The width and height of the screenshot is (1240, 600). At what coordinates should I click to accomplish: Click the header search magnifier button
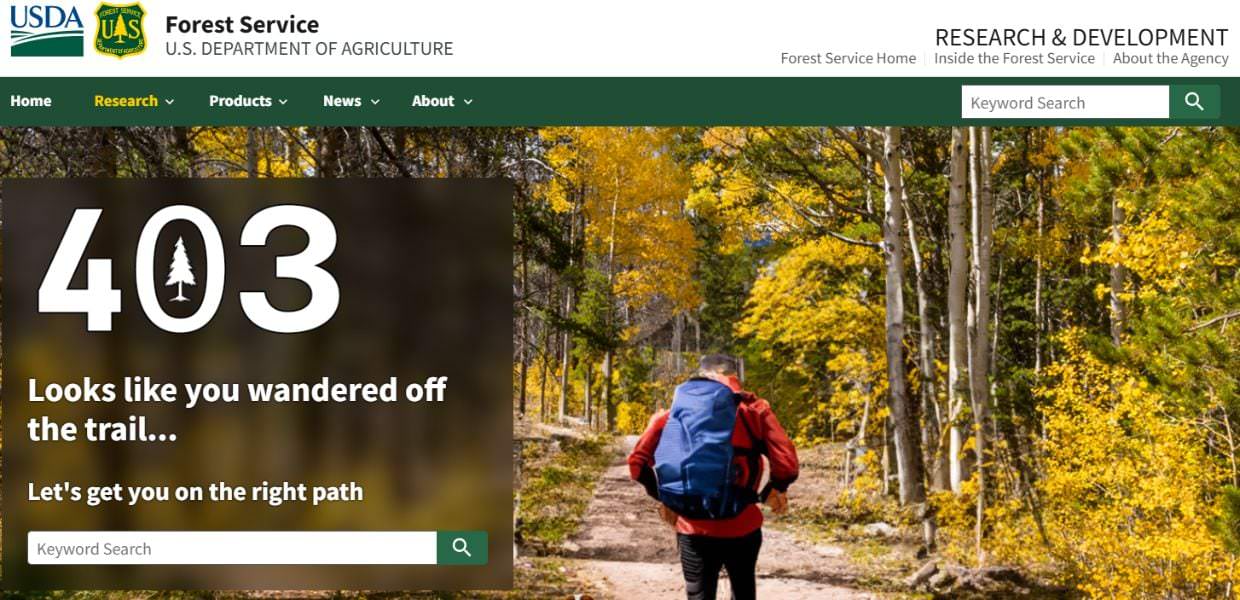pos(1194,102)
